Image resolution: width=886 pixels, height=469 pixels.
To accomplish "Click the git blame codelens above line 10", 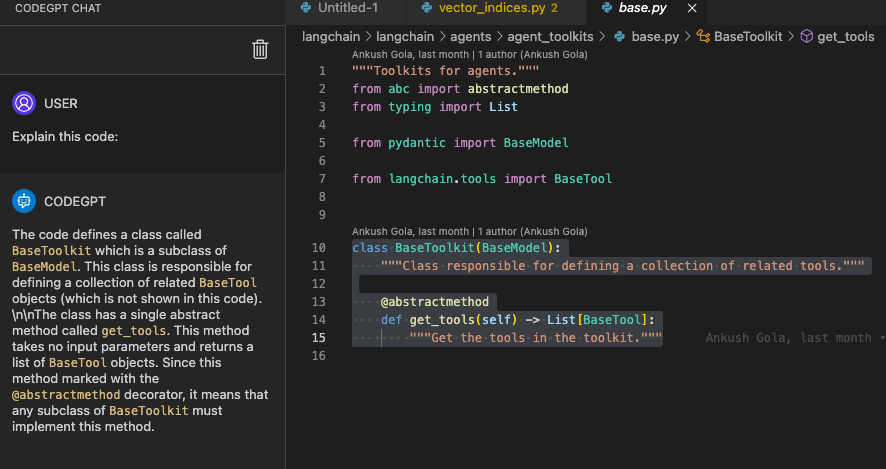I will pos(470,232).
